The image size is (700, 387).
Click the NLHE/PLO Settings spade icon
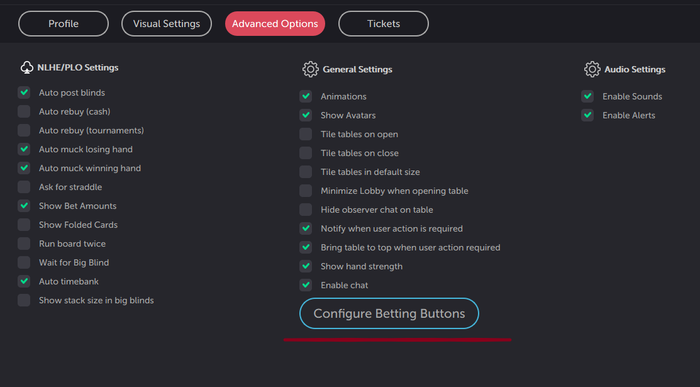[x=27, y=67]
